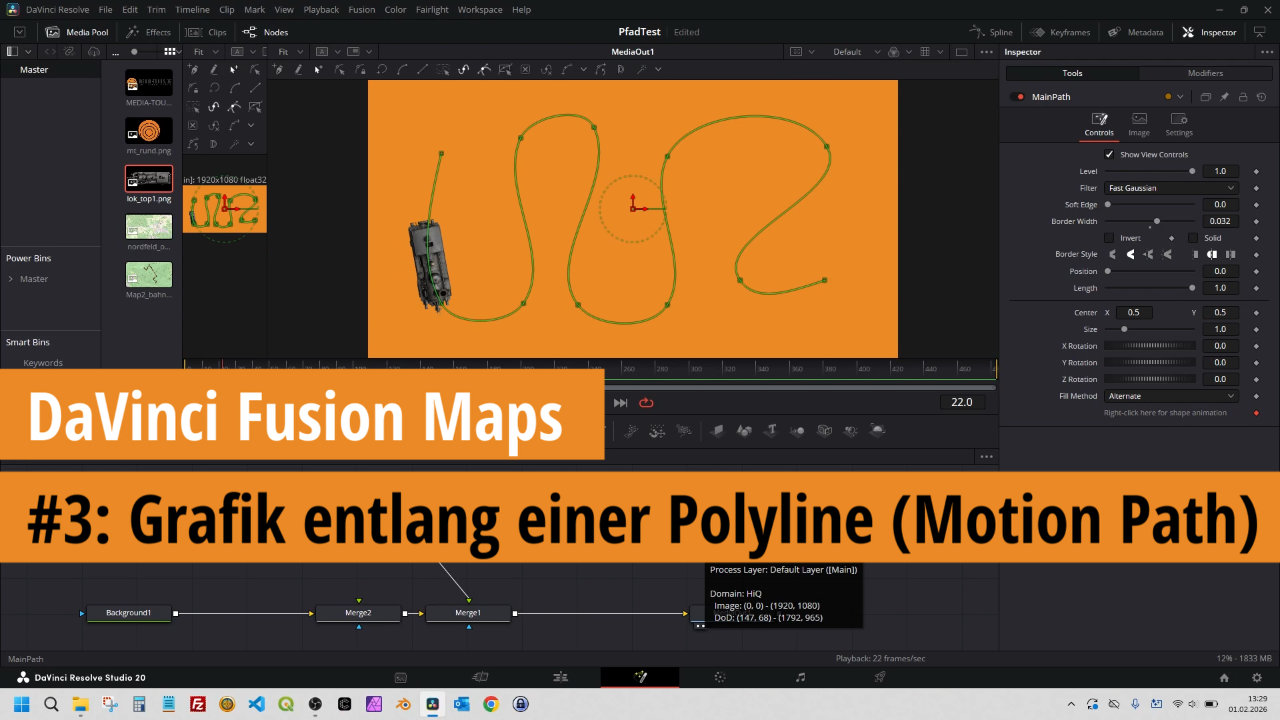This screenshot has width=1280, height=720.
Task: Select the lok_top1.png media thumbnail
Action: tap(148, 179)
